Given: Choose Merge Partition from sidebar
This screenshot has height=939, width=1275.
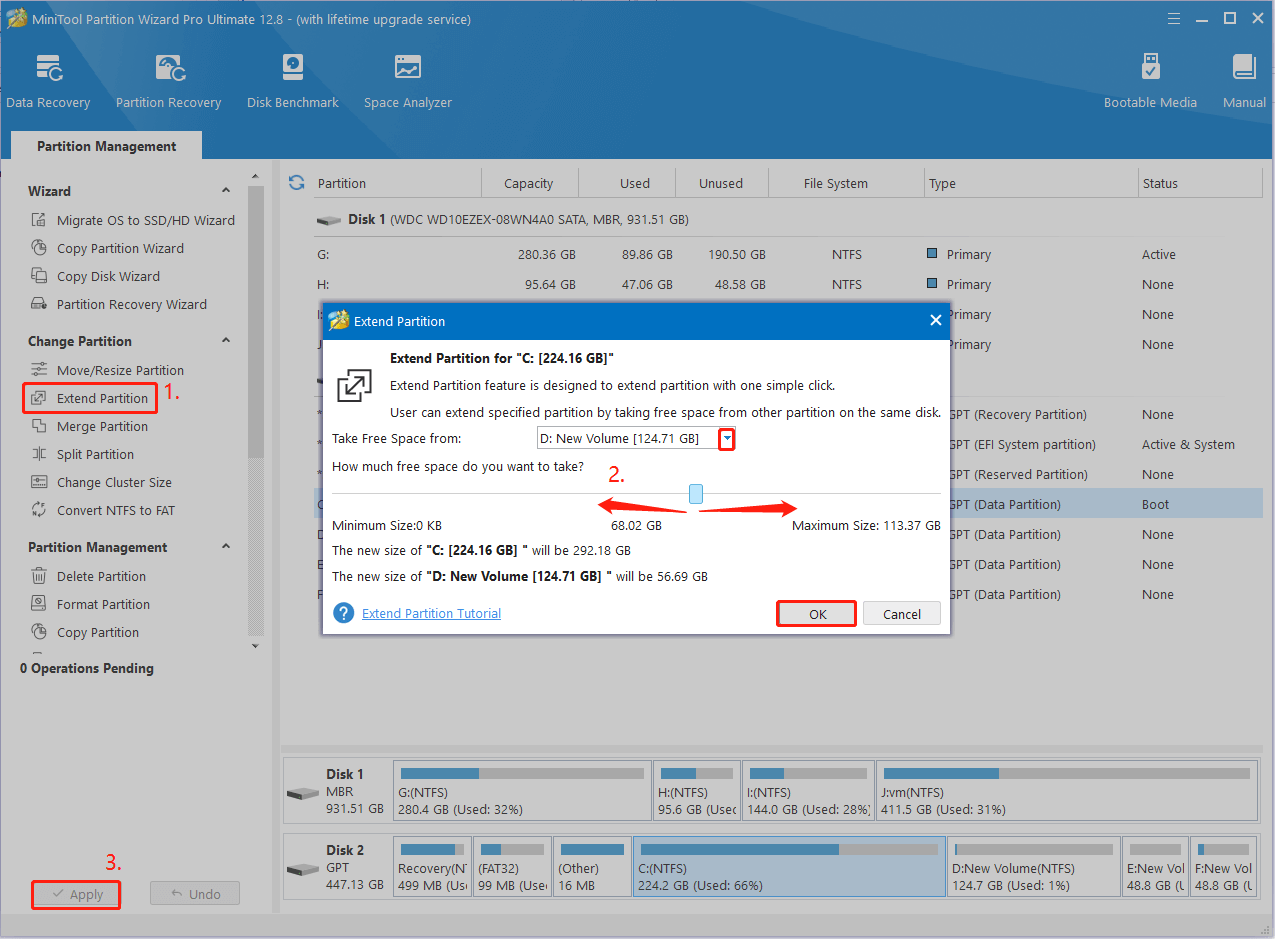Looking at the screenshot, I should coord(102,426).
